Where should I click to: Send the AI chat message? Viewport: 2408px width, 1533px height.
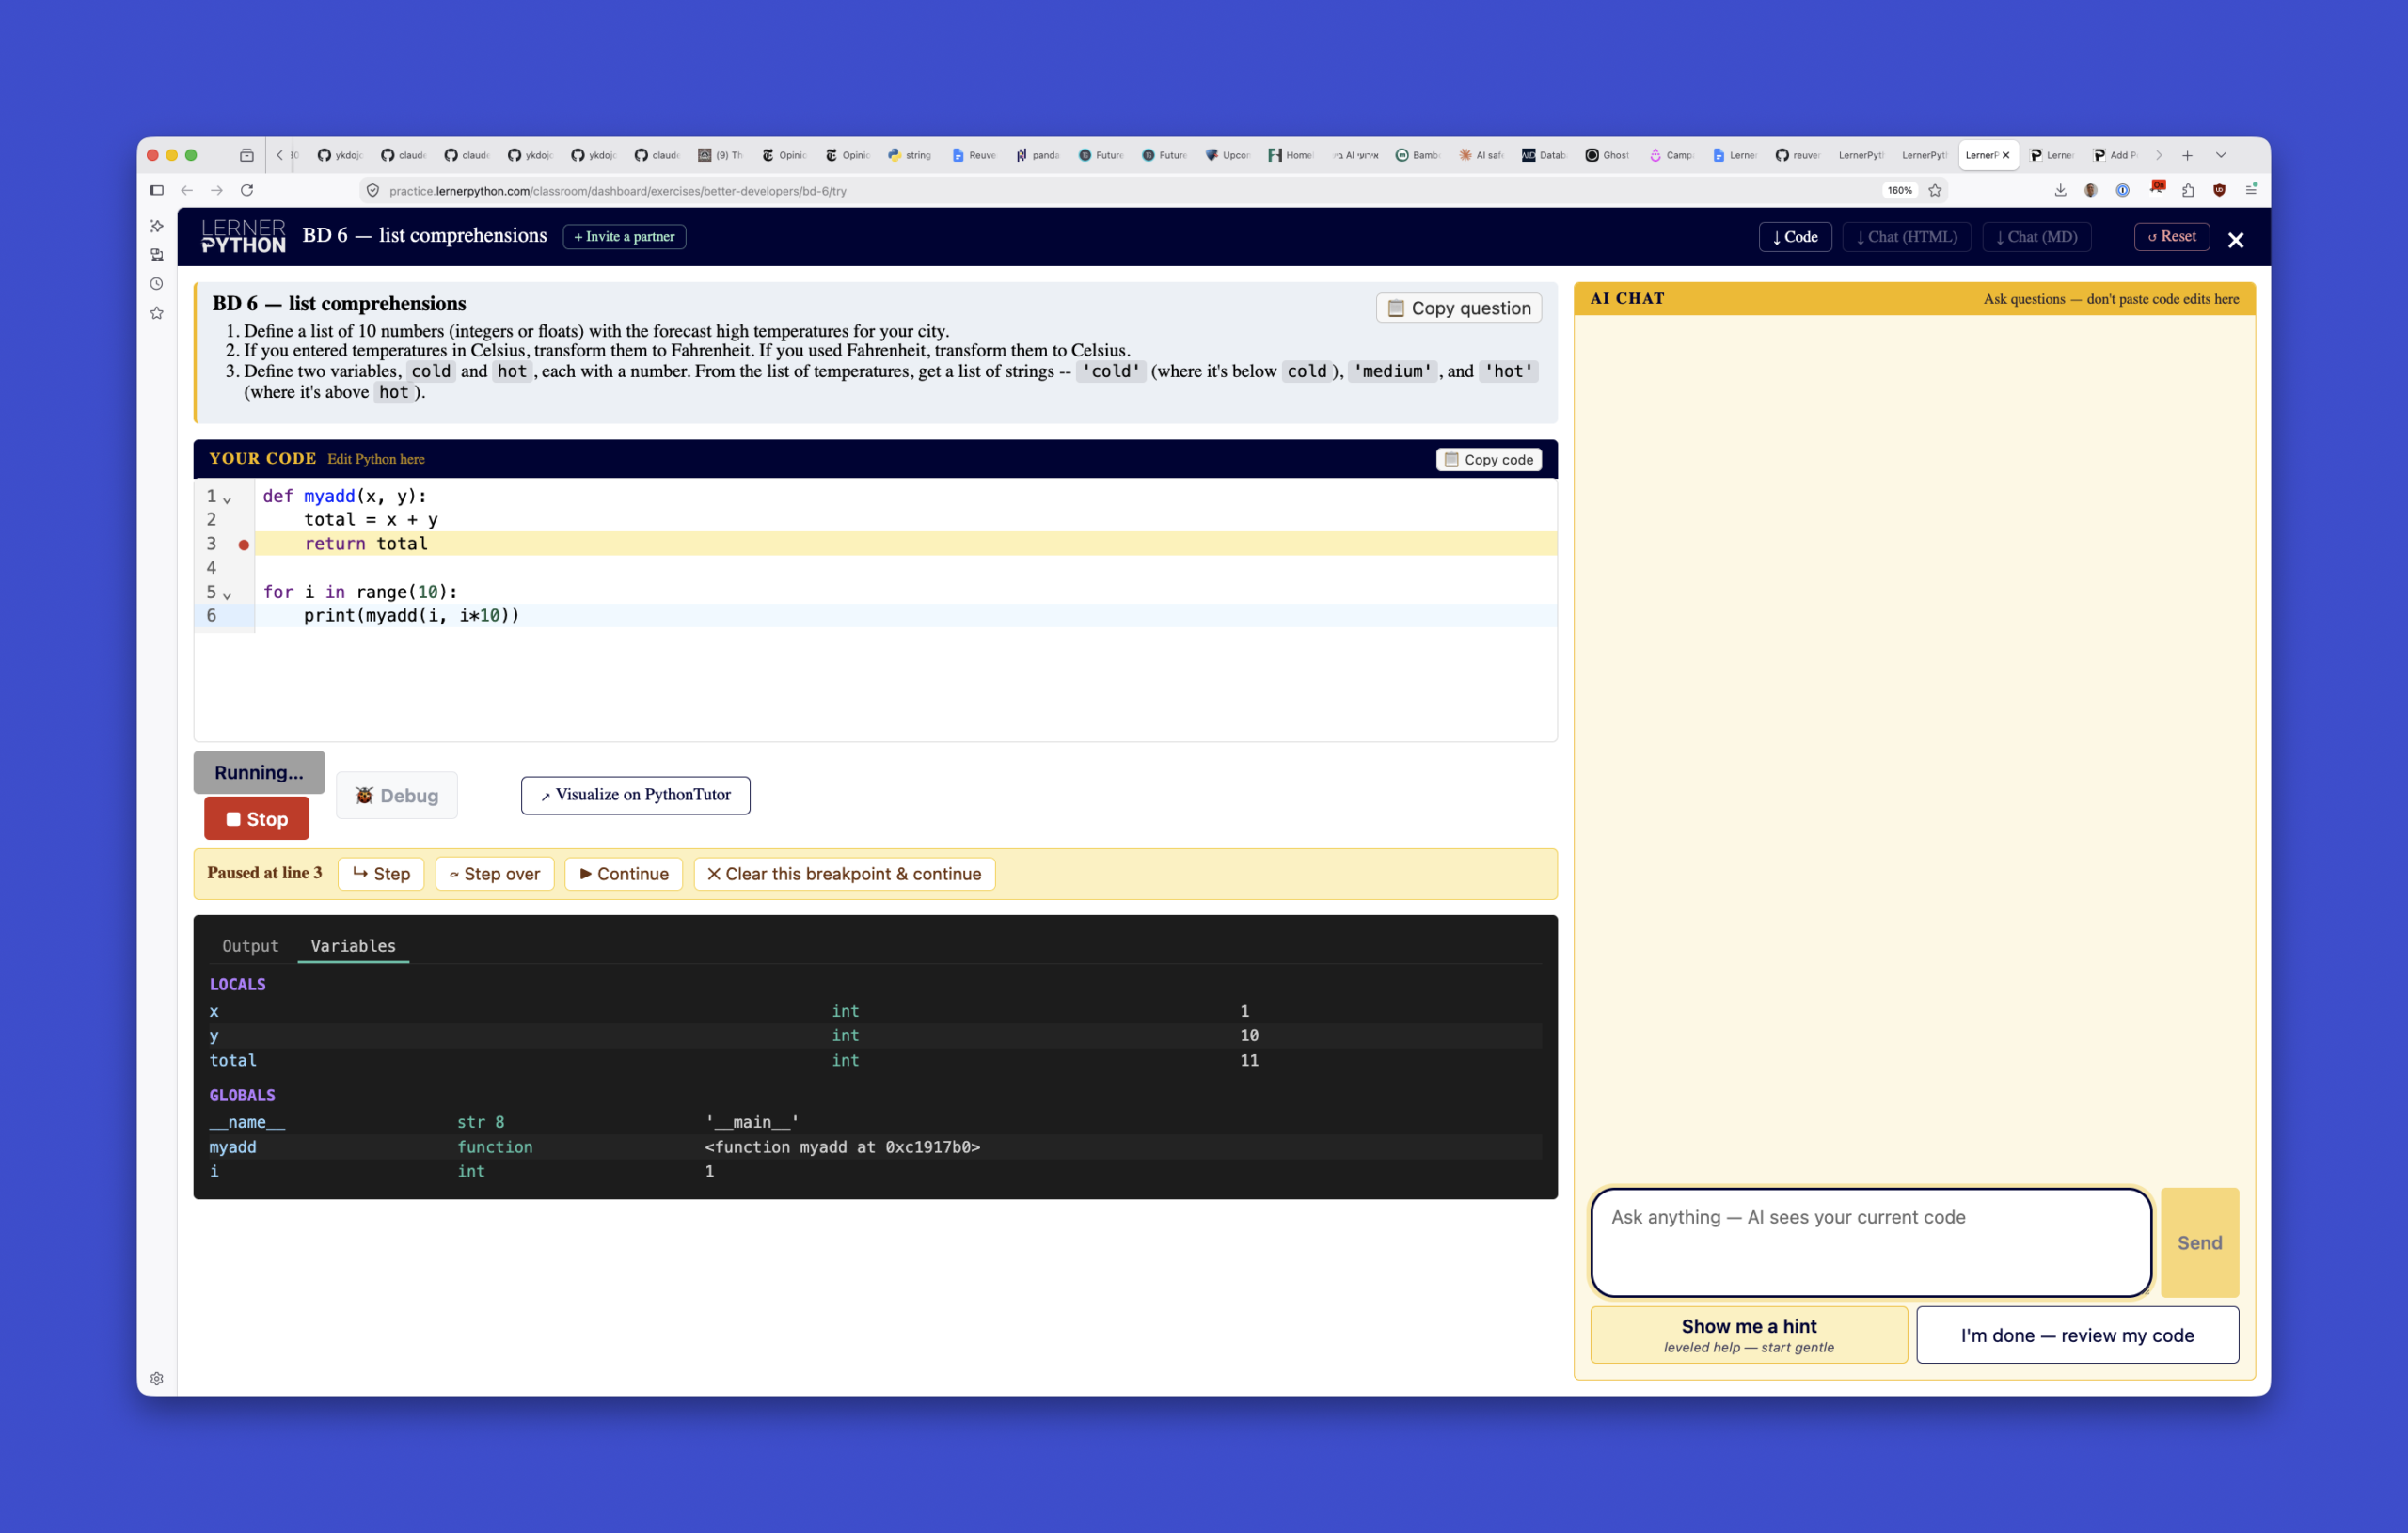2200,1242
